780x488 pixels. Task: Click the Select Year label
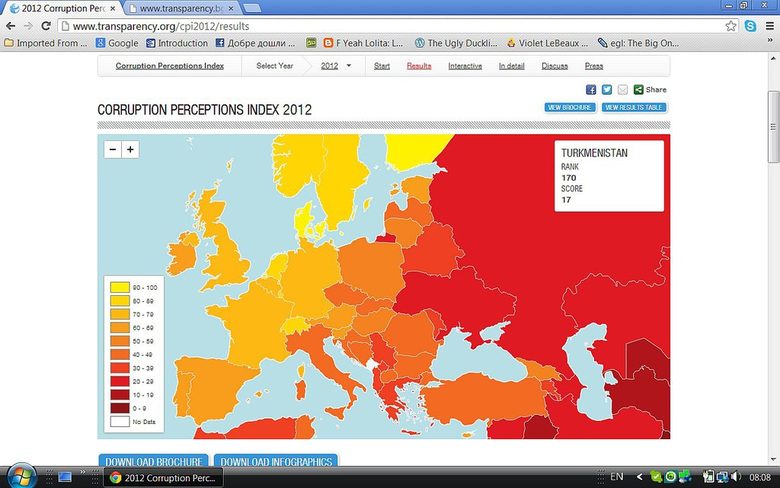(x=275, y=66)
